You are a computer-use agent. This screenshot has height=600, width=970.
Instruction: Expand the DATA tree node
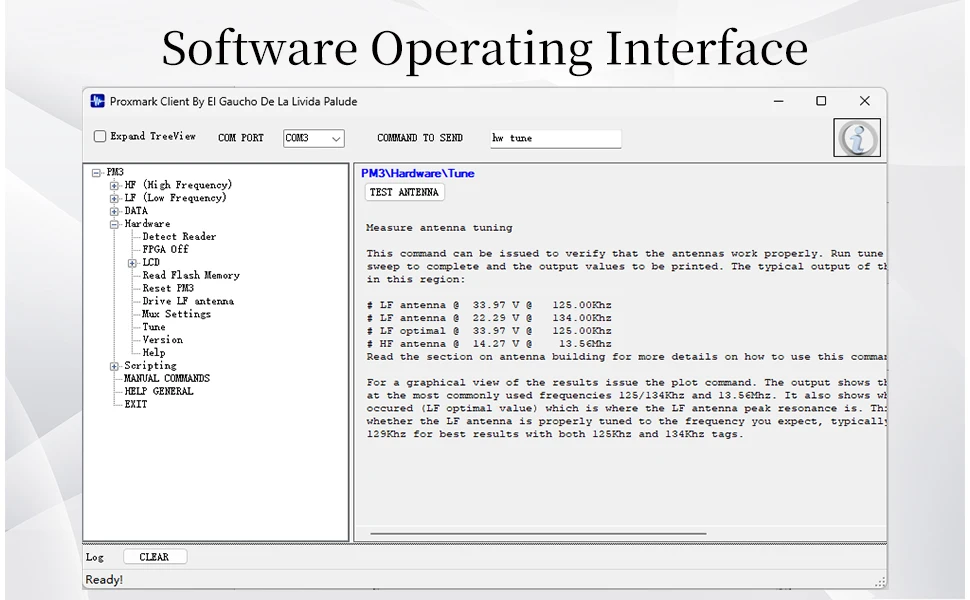(114, 212)
